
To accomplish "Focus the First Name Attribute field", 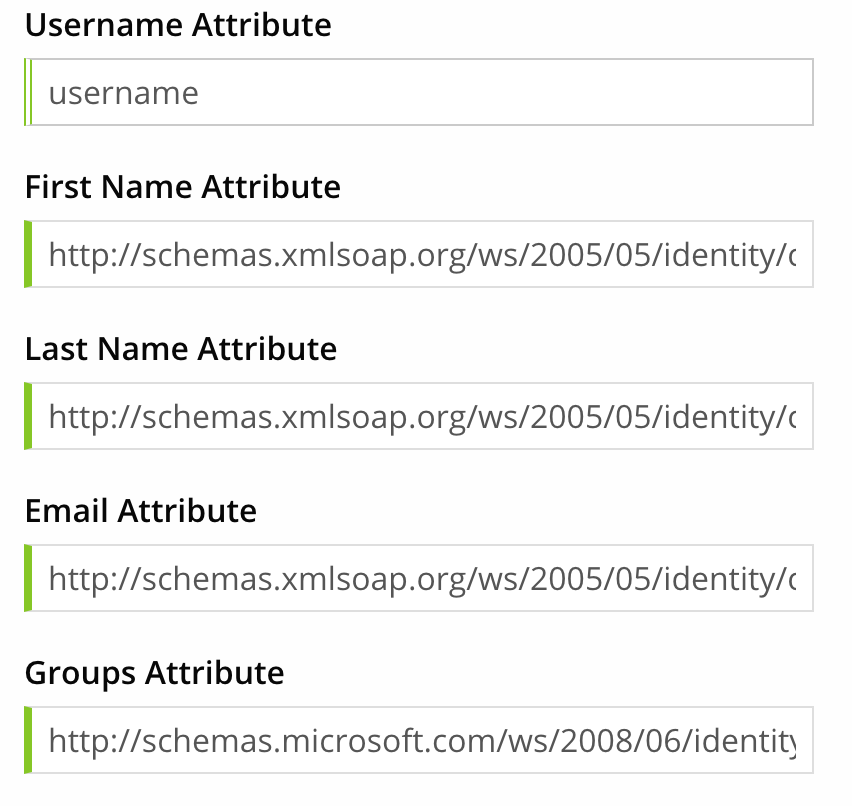I will (500, 255).
